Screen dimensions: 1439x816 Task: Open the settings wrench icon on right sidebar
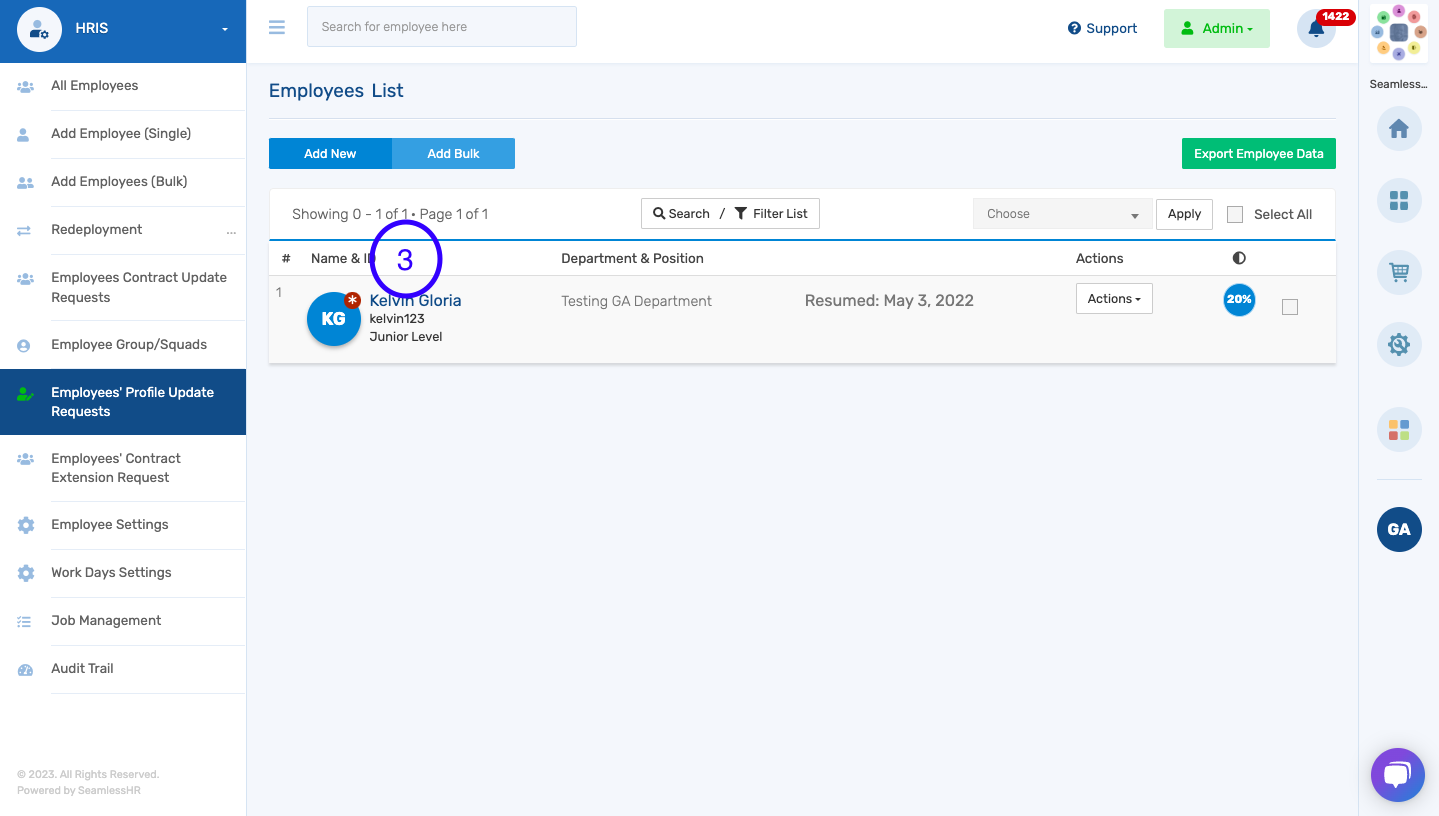coord(1398,344)
